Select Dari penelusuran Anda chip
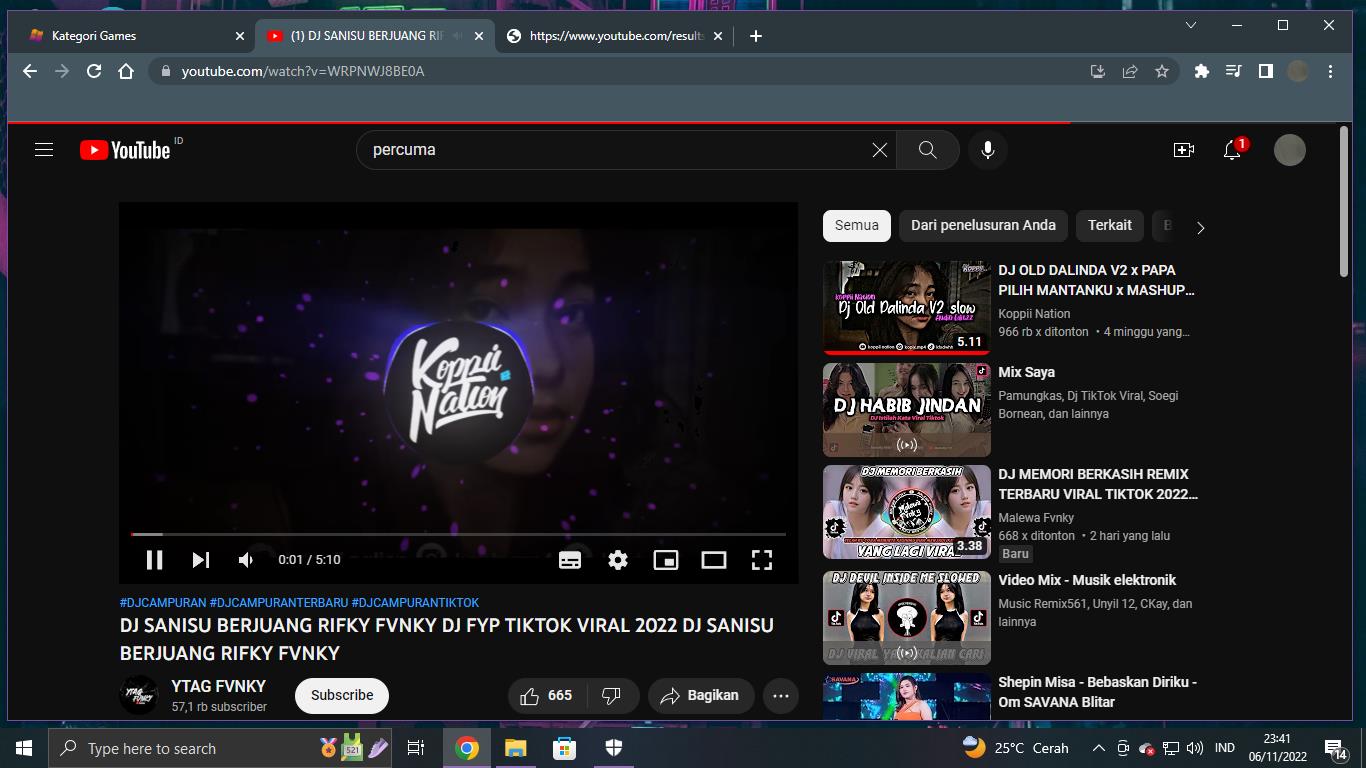 point(983,225)
